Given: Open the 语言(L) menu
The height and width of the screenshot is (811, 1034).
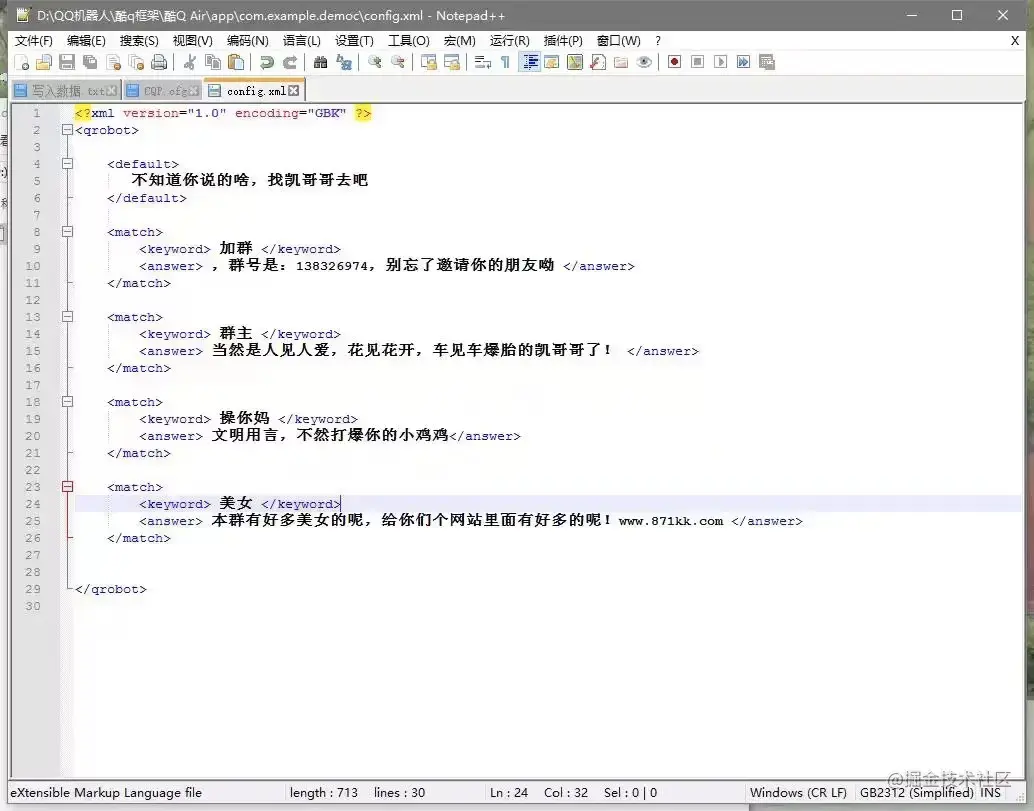Looking at the screenshot, I should [x=301, y=41].
